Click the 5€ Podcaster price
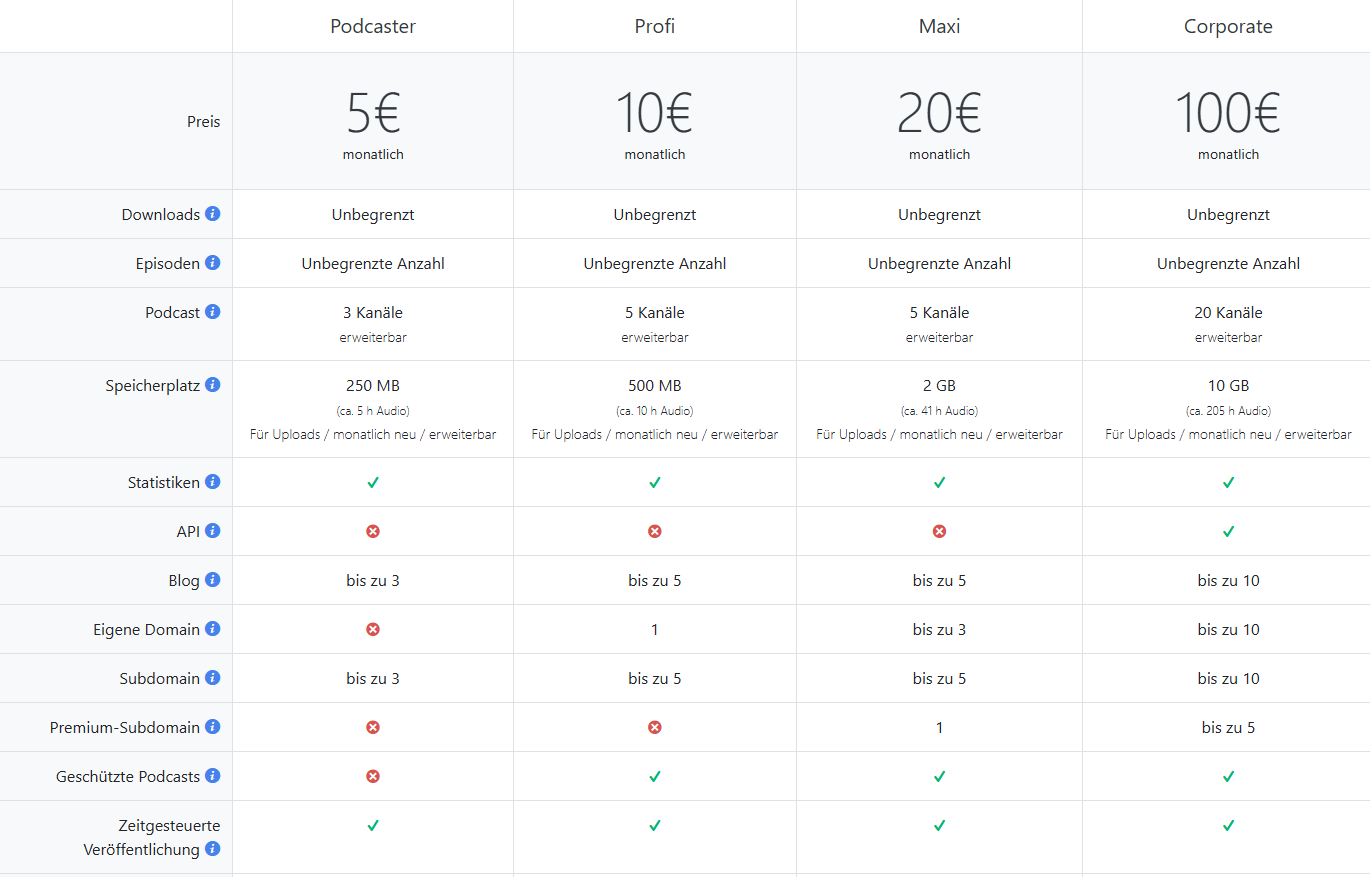 [373, 113]
